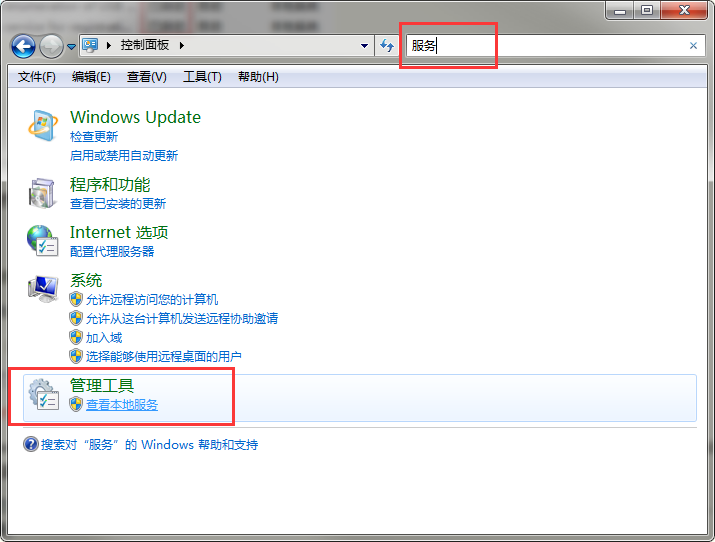Open the 编辑(E) menu
This screenshot has width=715, height=542.
click(x=91, y=77)
